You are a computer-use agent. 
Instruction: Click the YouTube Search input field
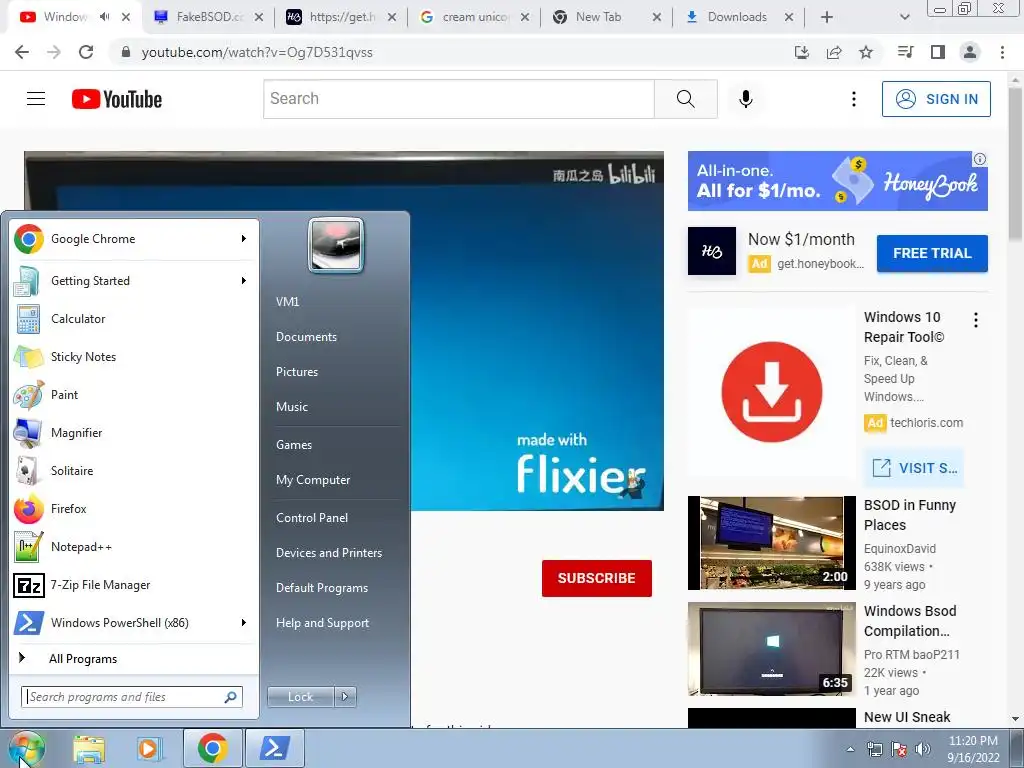click(458, 99)
